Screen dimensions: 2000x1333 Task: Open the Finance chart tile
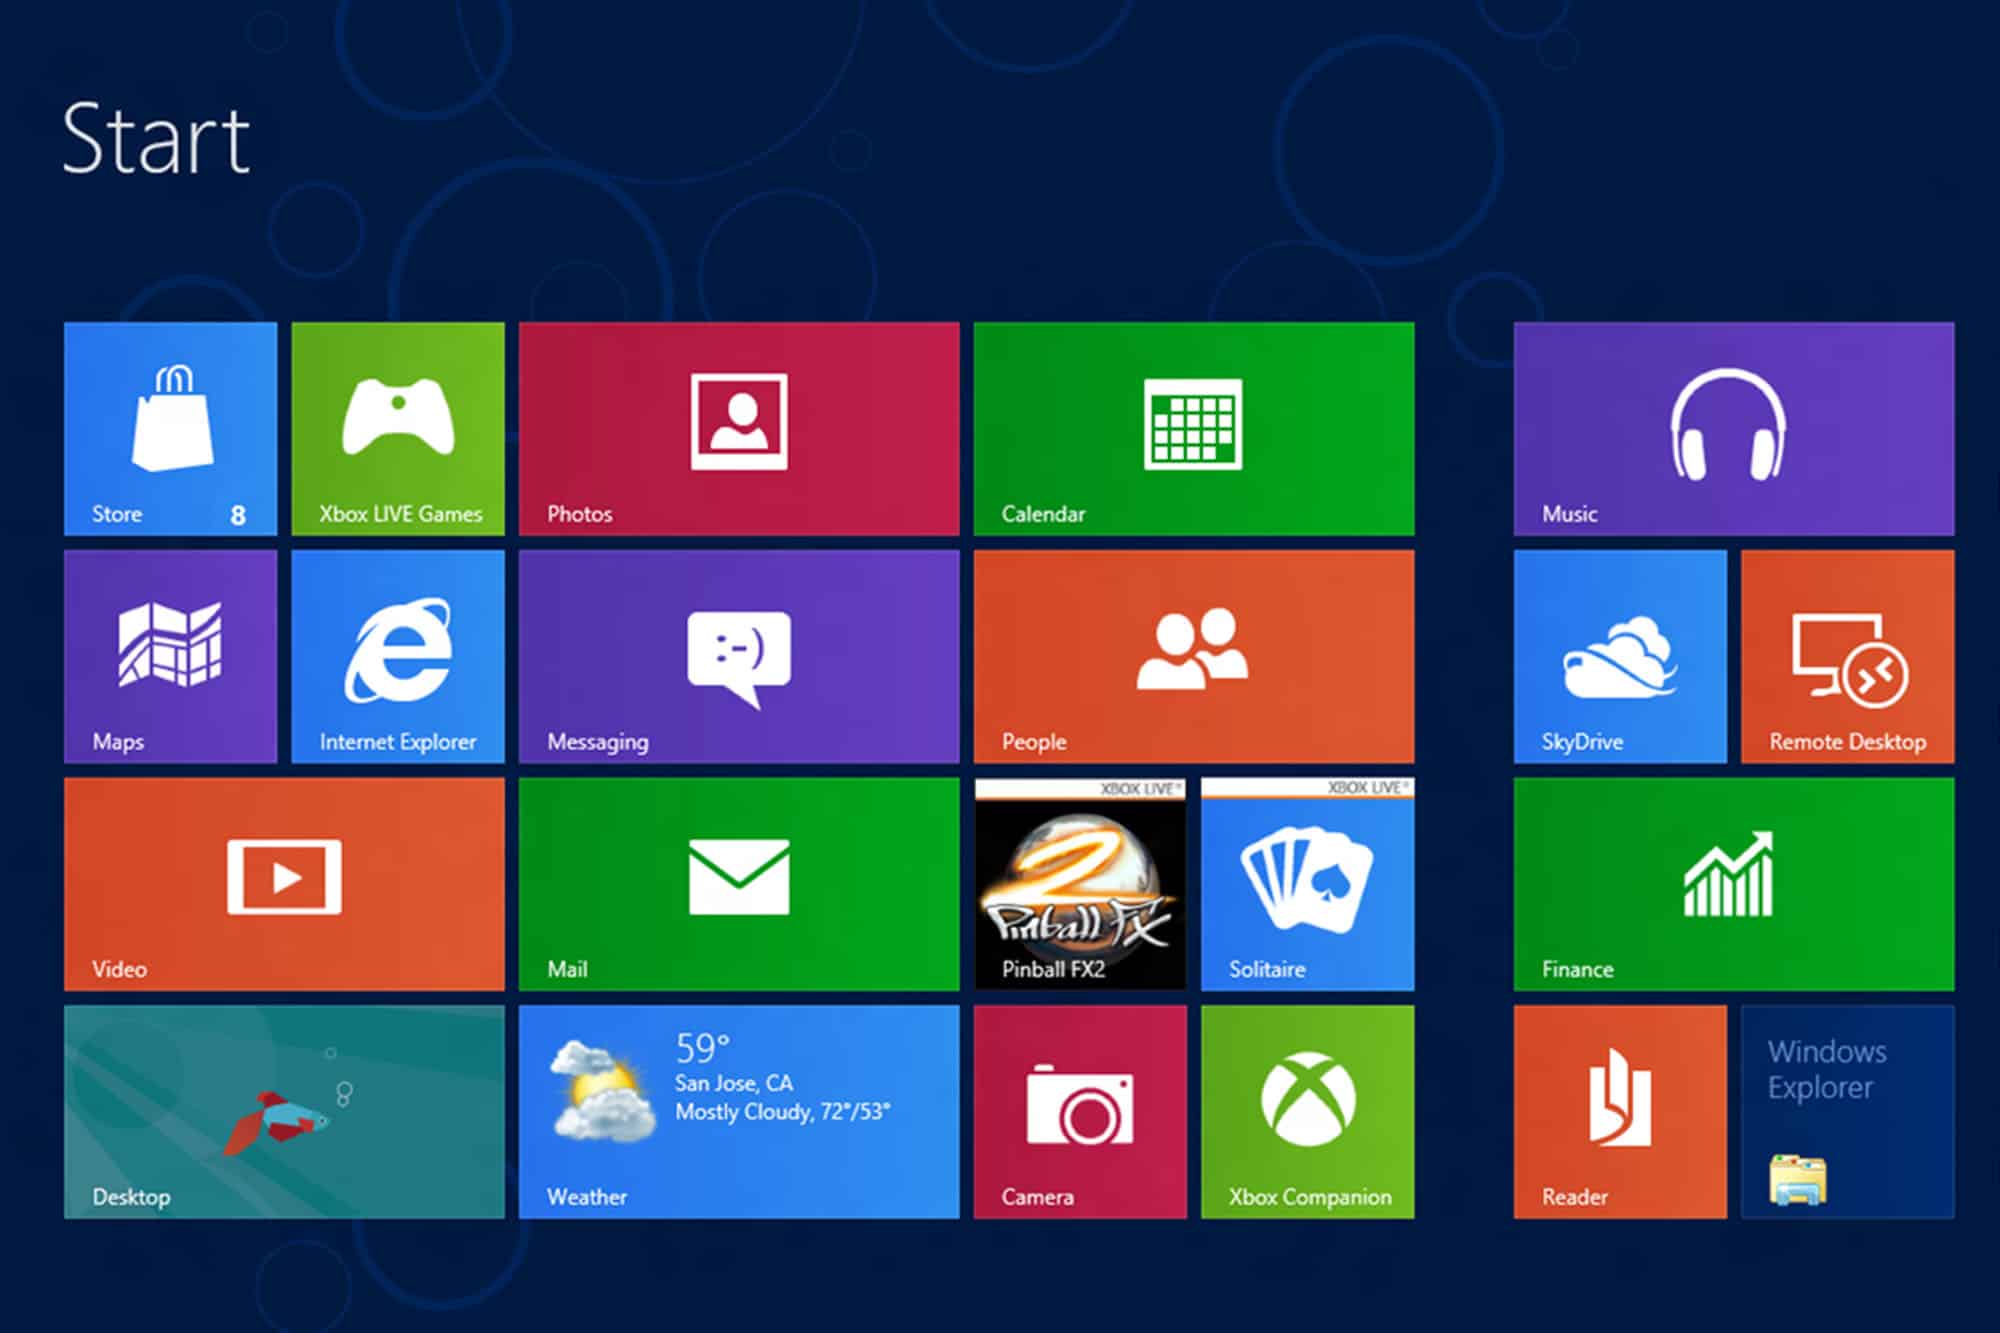coord(1733,884)
